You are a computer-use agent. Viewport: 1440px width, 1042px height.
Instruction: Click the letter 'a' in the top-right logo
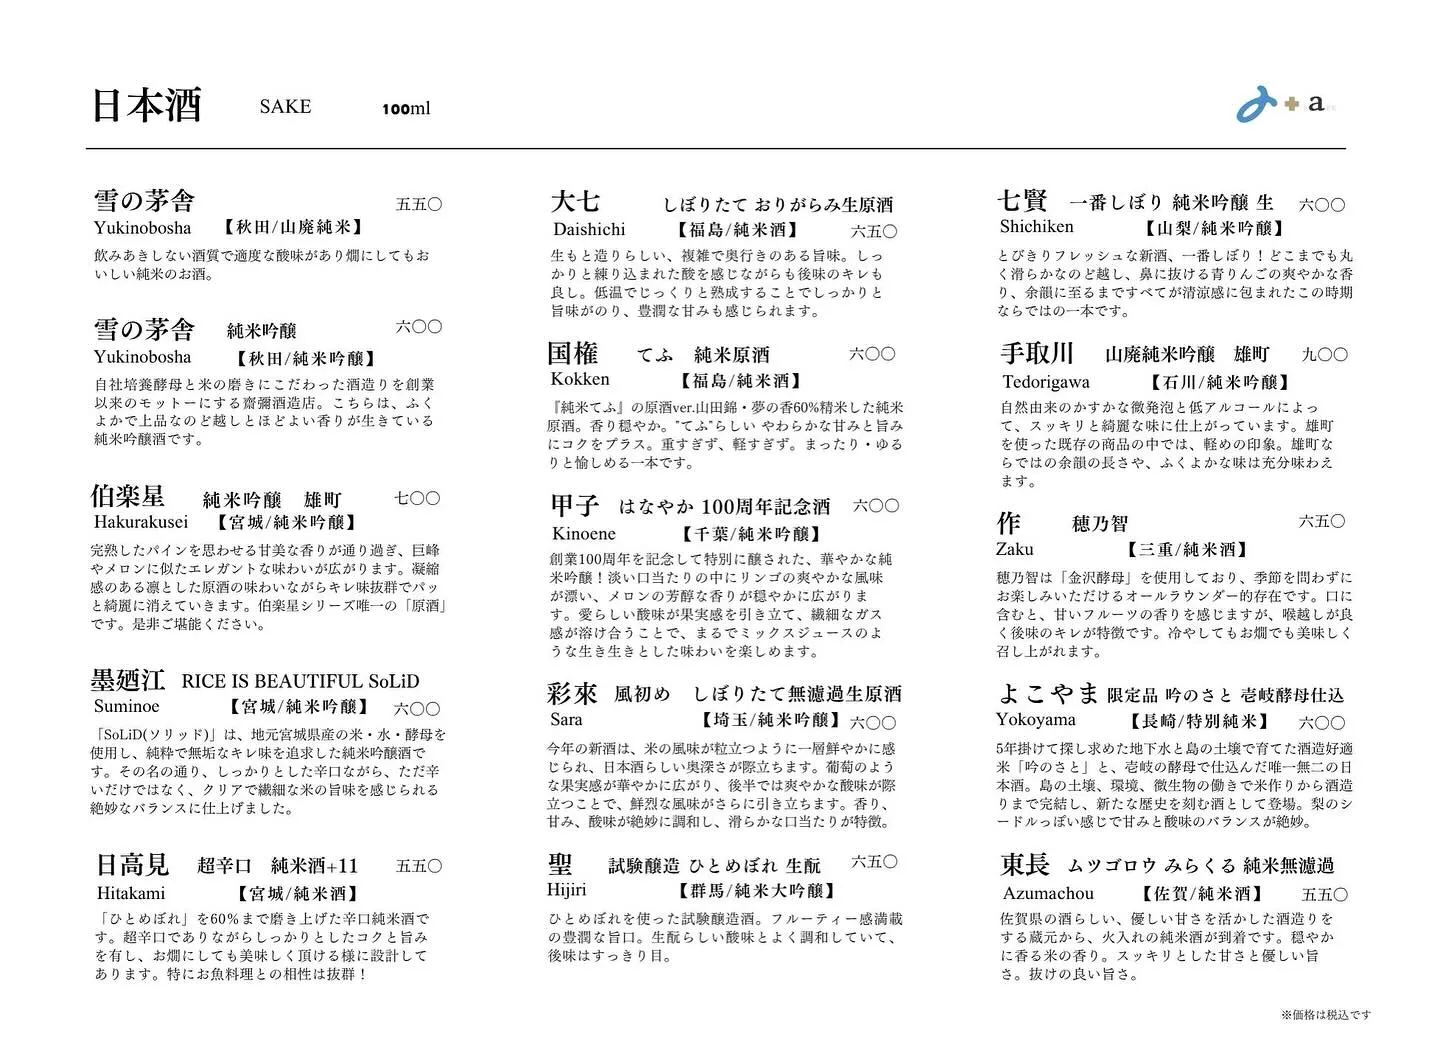click(x=1317, y=103)
